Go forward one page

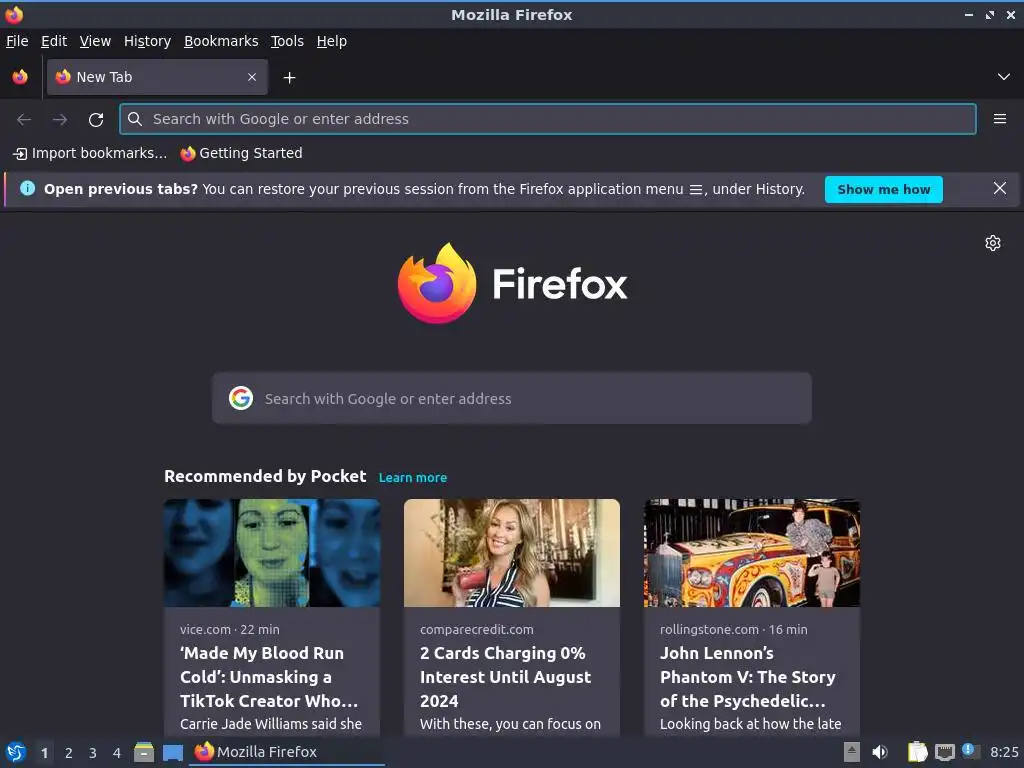(60, 120)
